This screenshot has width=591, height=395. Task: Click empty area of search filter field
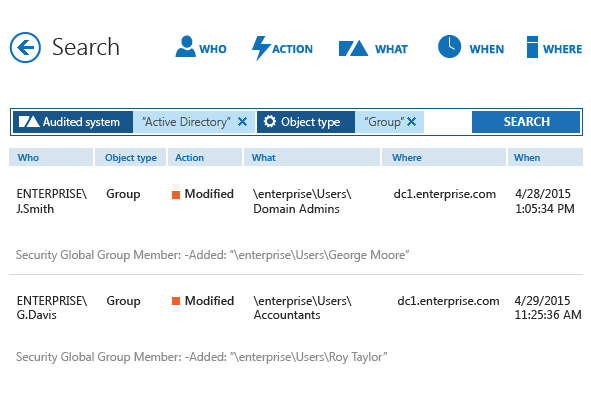(447, 122)
